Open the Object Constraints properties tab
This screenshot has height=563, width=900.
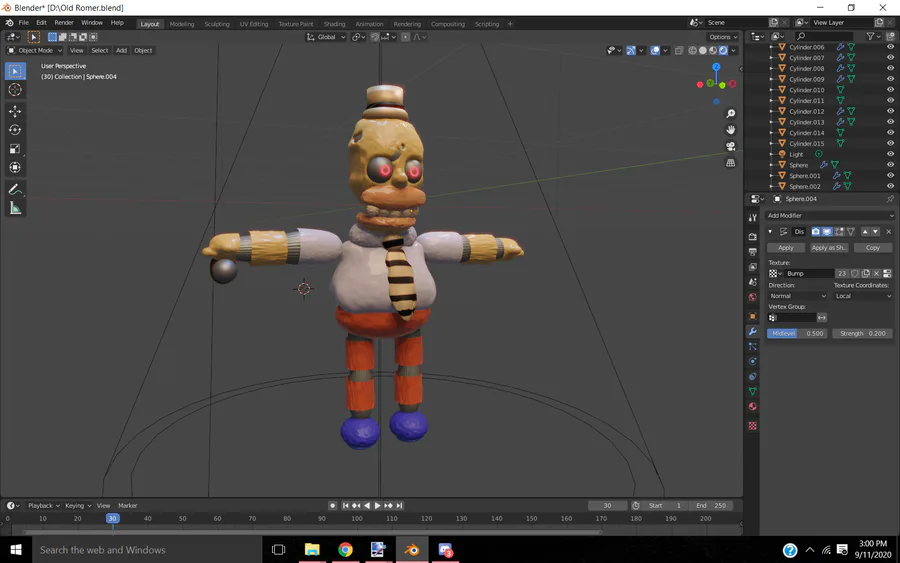click(x=752, y=376)
